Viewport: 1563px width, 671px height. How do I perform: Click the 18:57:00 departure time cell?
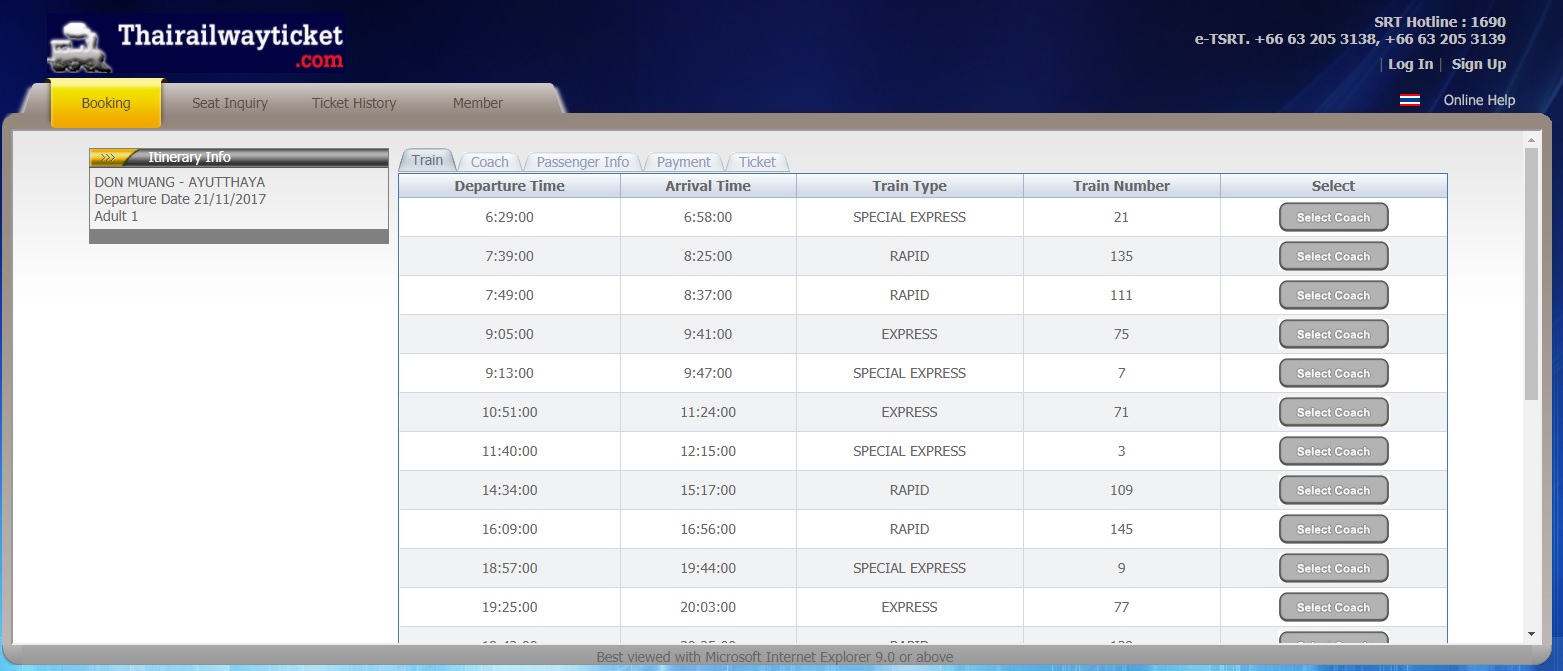[509, 568]
